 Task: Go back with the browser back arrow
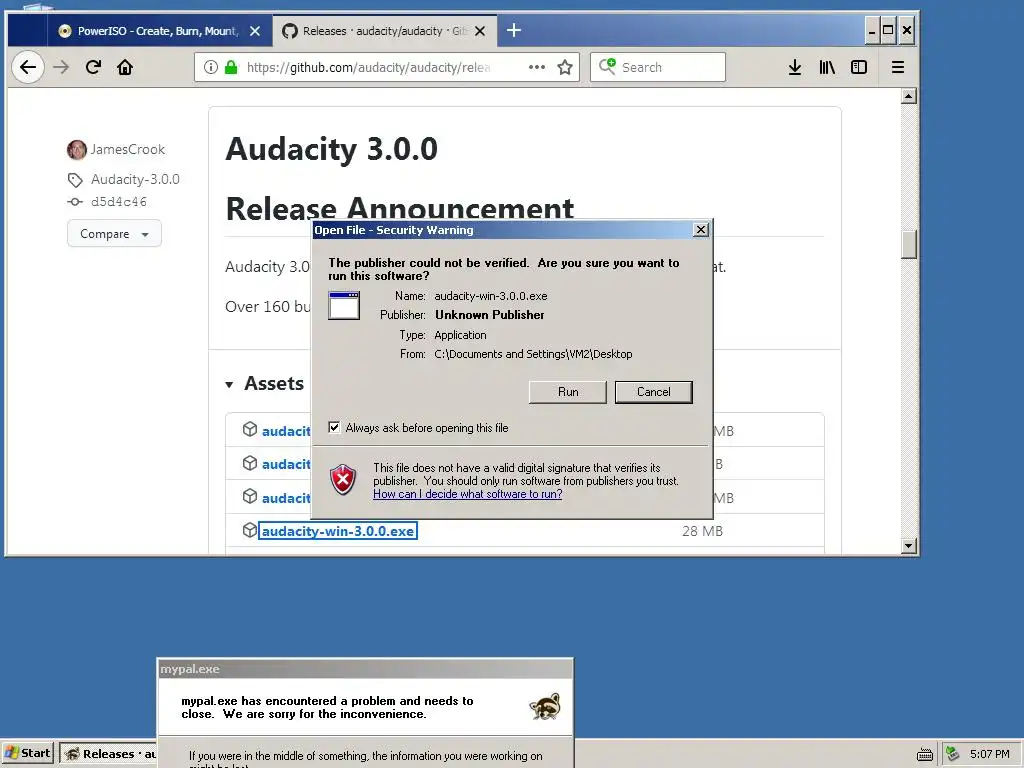pos(27,67)
